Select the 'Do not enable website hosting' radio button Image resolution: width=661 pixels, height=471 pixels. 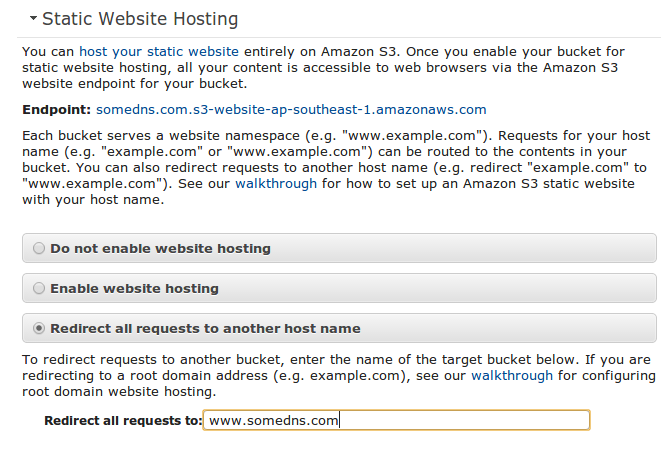tap(39, 248)
